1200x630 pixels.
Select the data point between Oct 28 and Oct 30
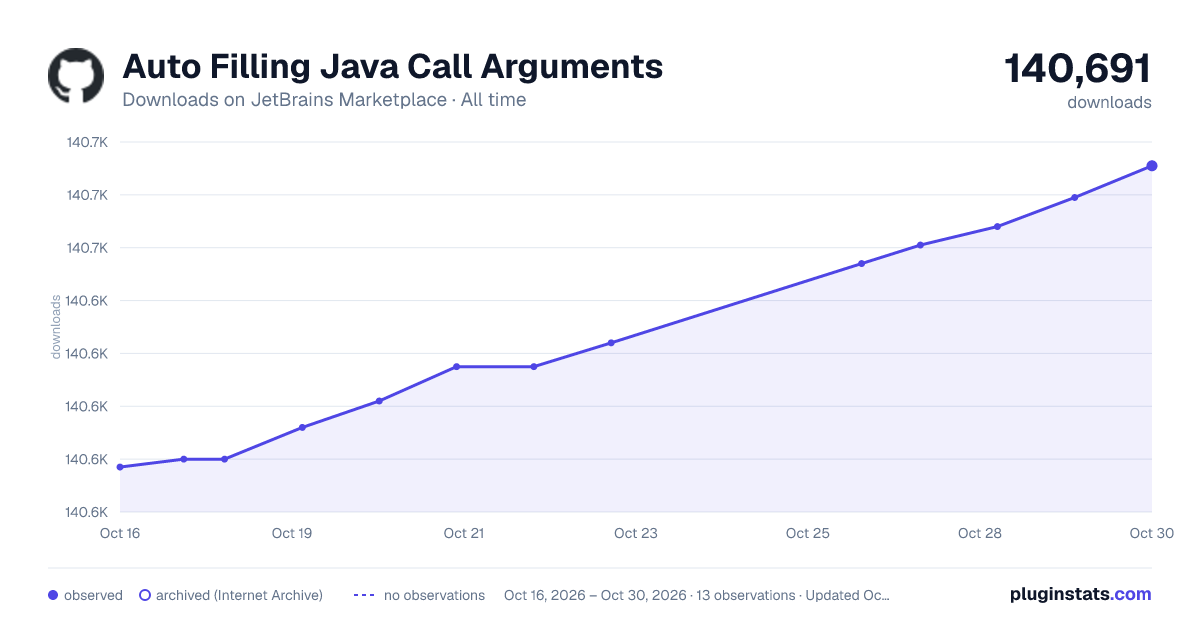(x=1074, y=197)
